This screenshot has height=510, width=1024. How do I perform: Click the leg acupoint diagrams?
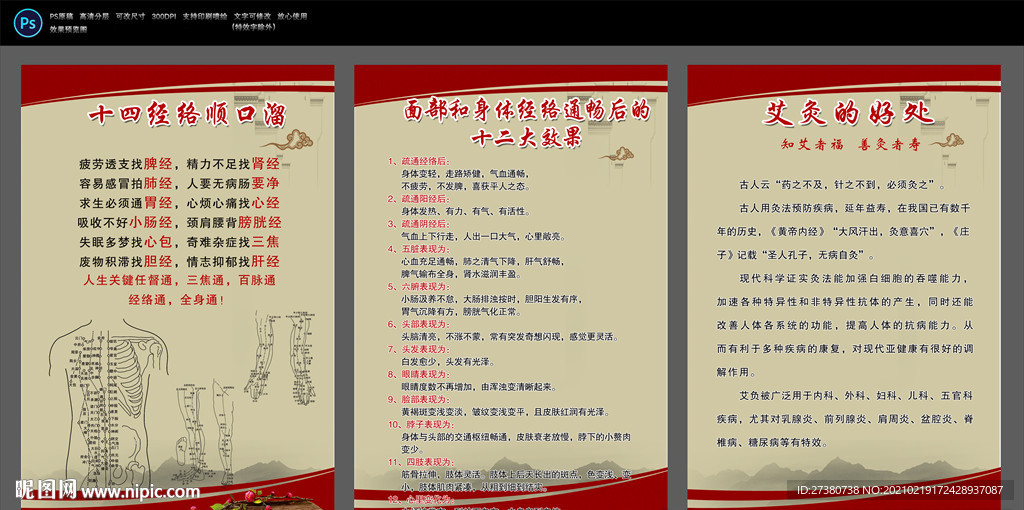click(x=205, y=434)
